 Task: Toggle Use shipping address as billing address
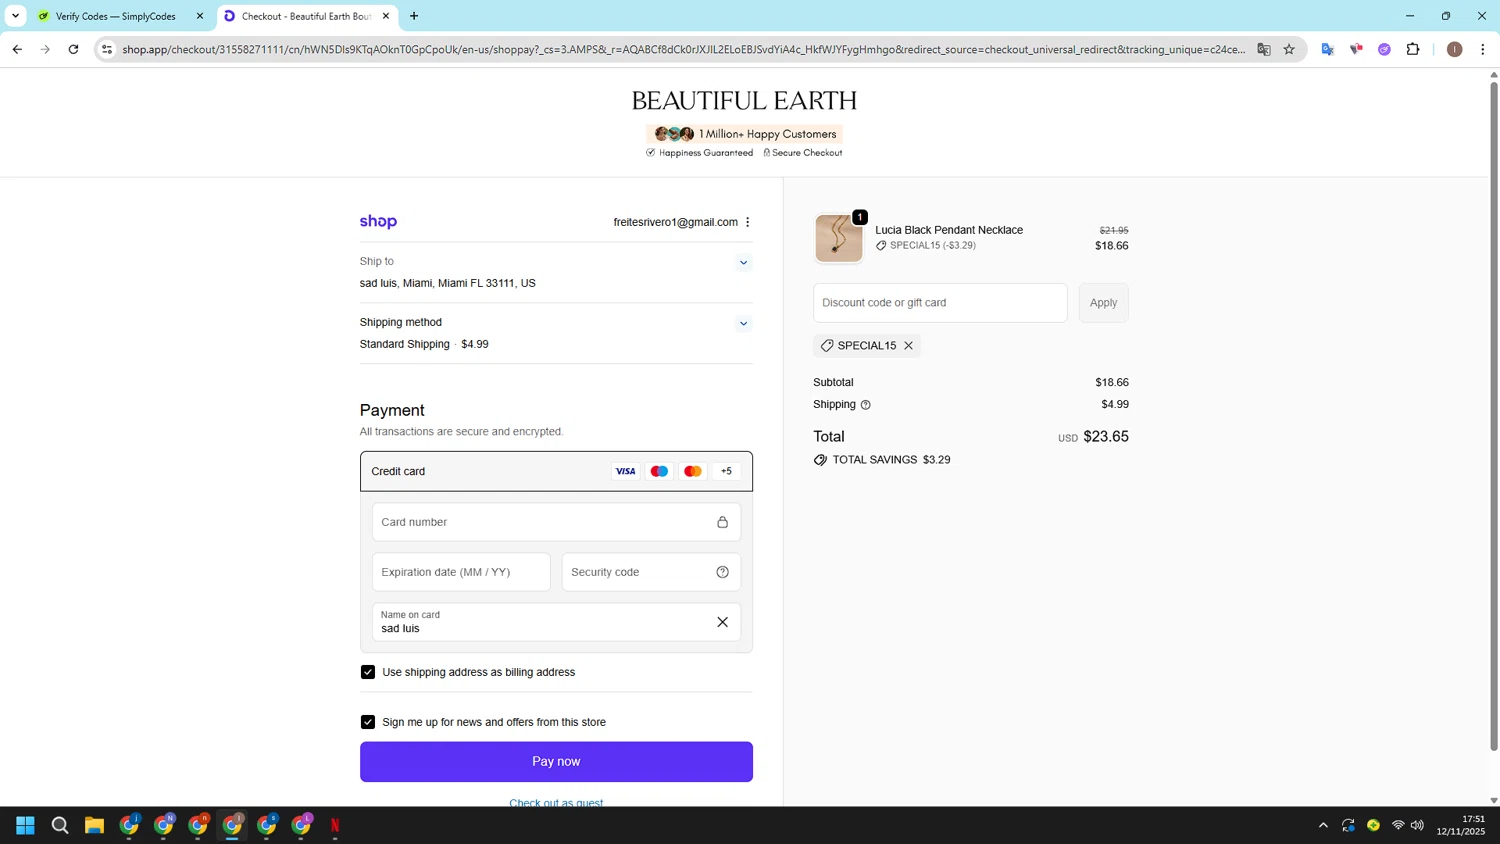pyautogui.click(x=368, y=672)
